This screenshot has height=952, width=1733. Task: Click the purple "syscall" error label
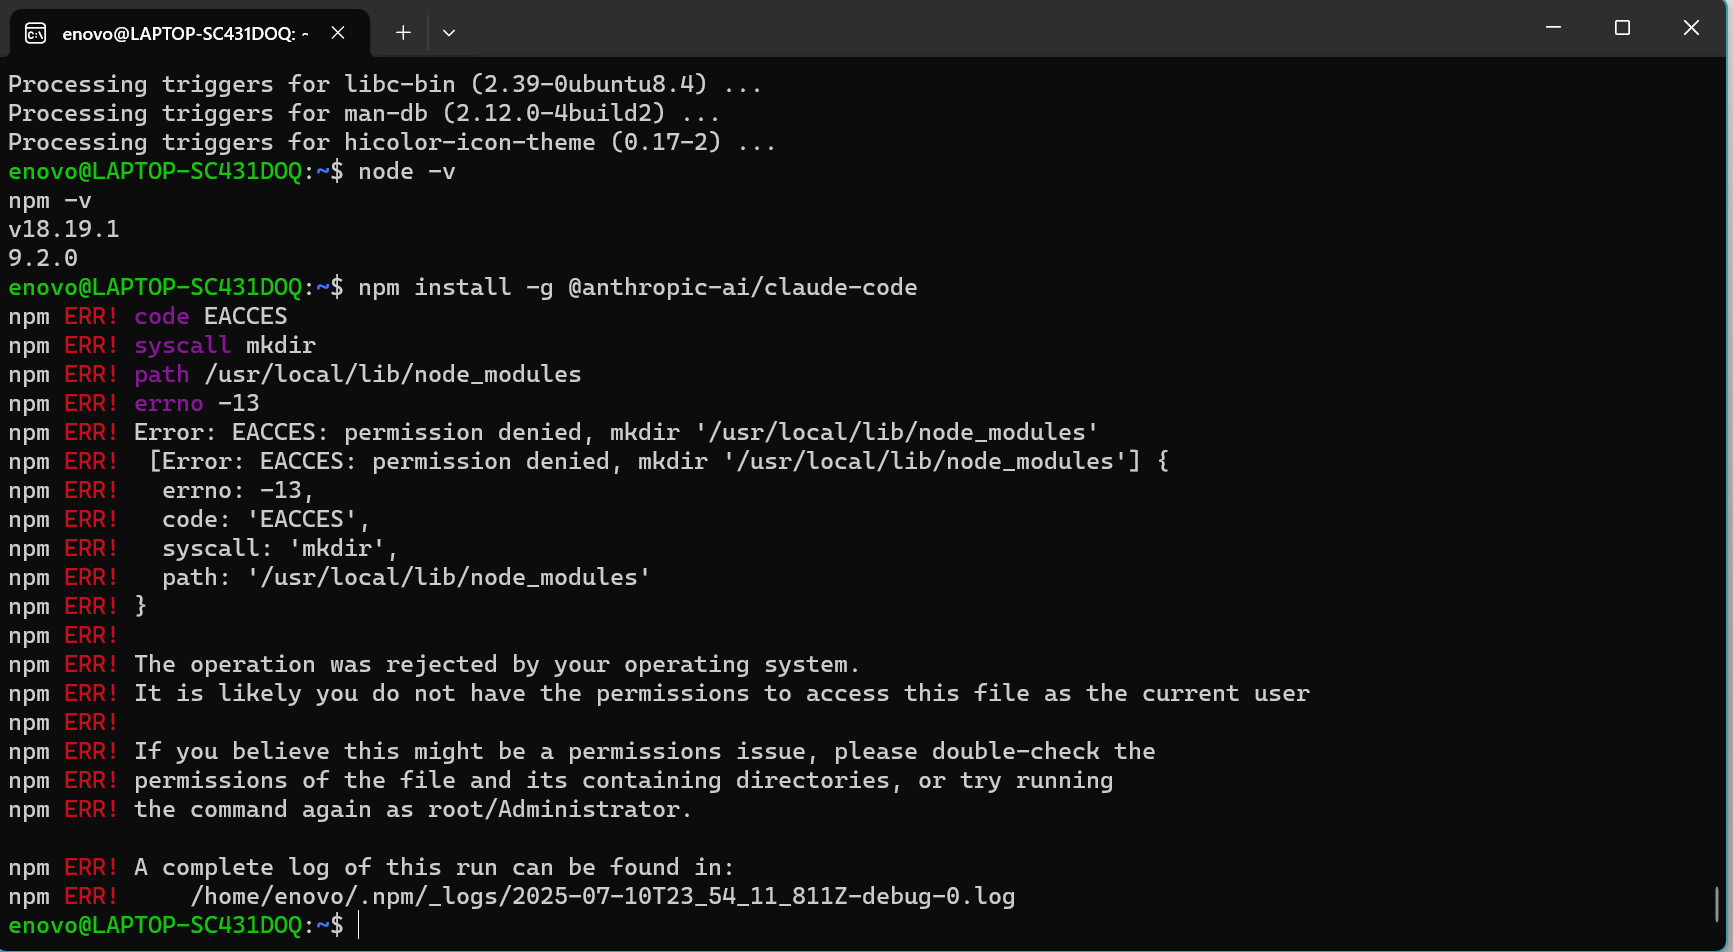[182, 345]
